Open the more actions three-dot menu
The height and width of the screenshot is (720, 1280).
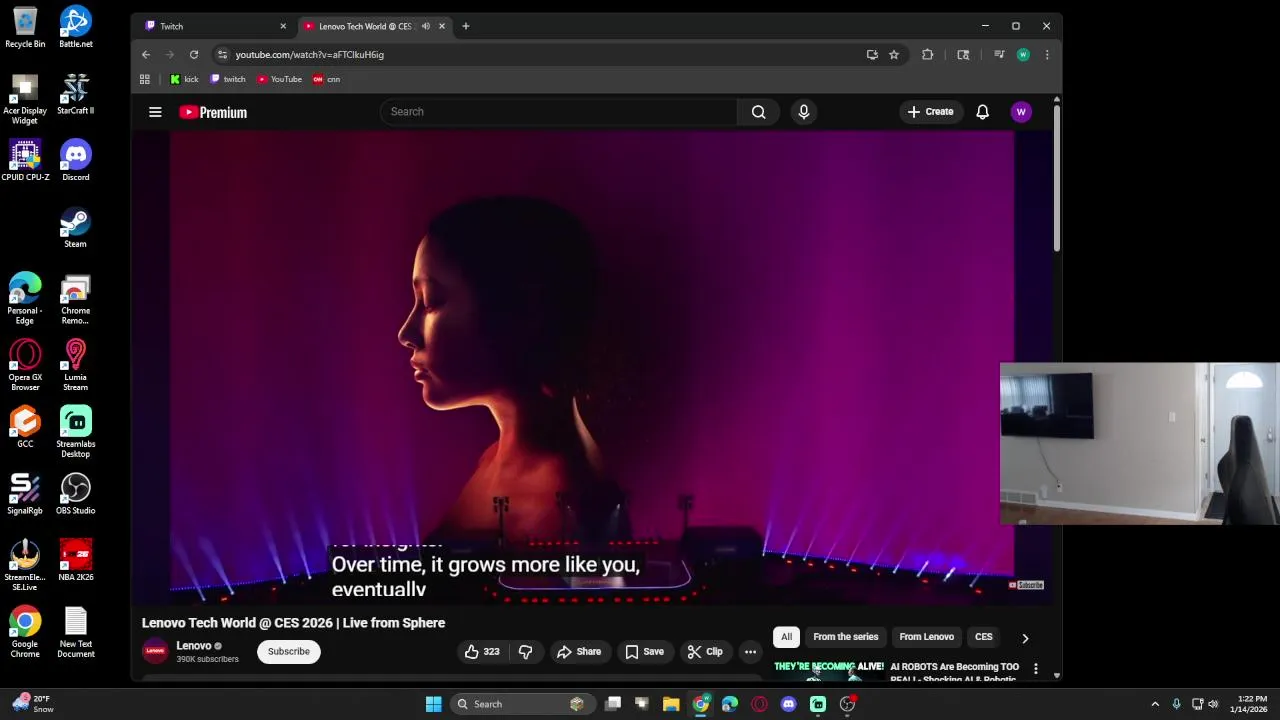tap(750, 652)
